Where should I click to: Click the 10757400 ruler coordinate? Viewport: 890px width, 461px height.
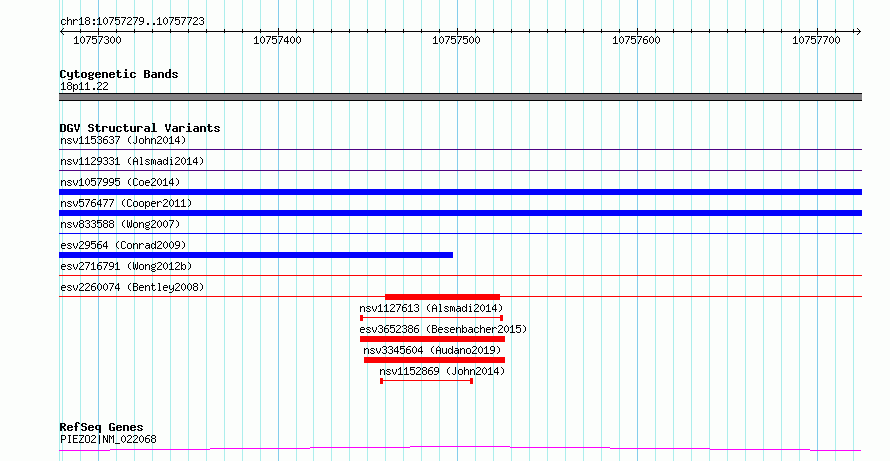tap(277, 40)
